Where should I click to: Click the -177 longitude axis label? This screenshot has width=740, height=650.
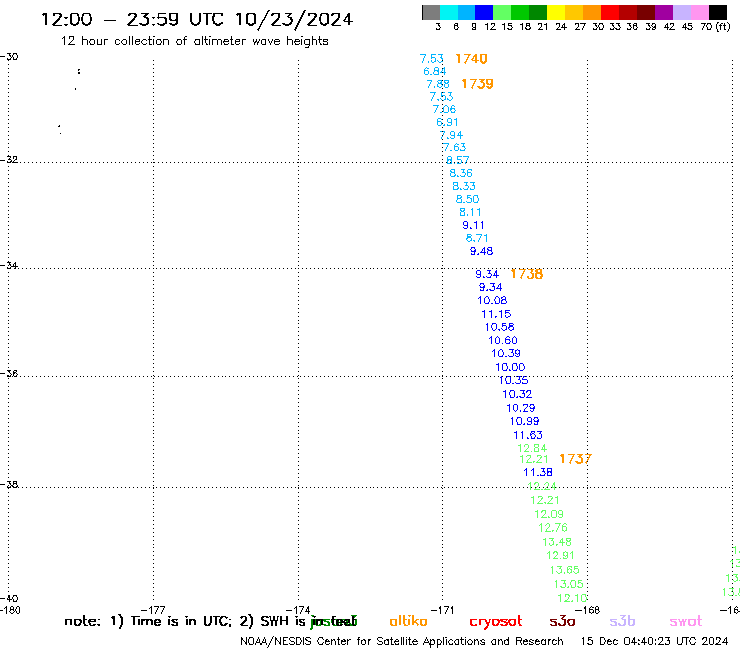coord(153,610)
